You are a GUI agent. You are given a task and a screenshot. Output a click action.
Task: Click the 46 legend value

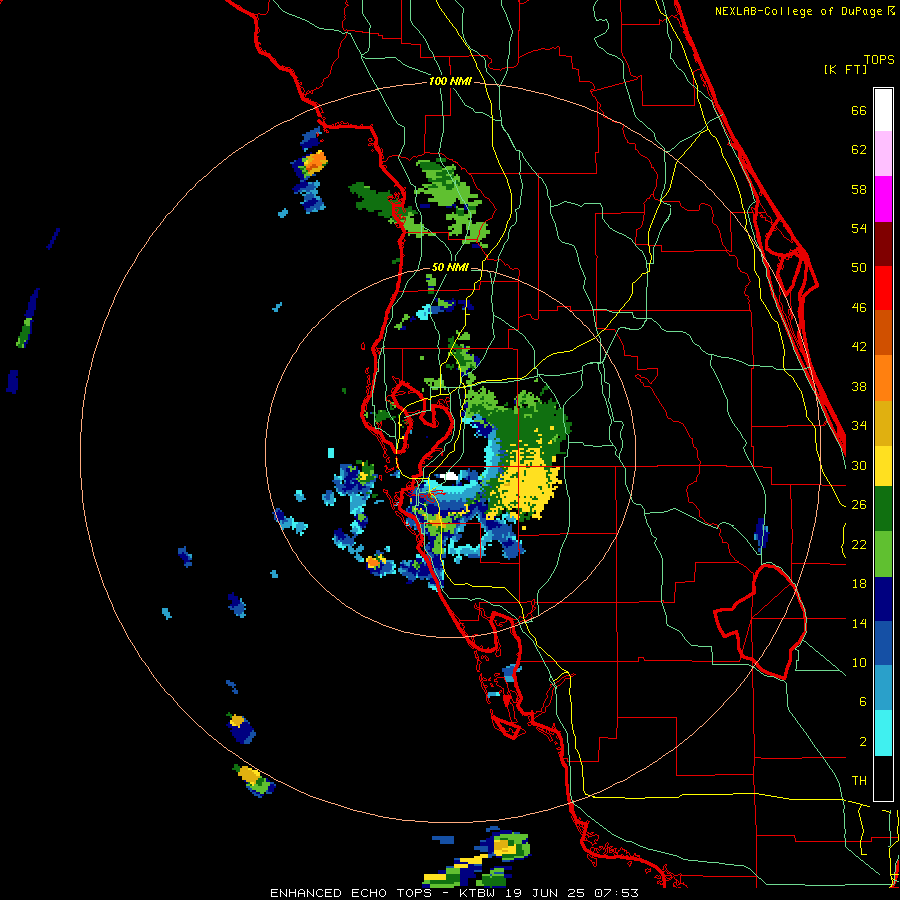coord(859,308)
